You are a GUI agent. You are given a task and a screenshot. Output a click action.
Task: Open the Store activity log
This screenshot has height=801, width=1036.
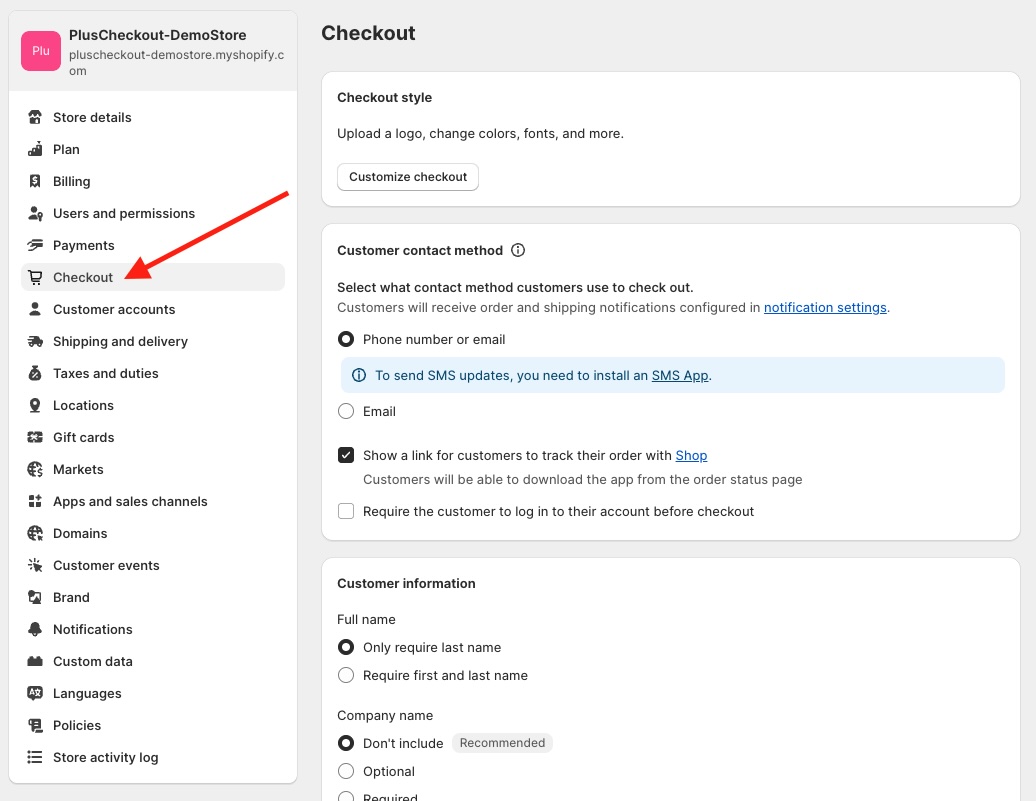point(105,757)
